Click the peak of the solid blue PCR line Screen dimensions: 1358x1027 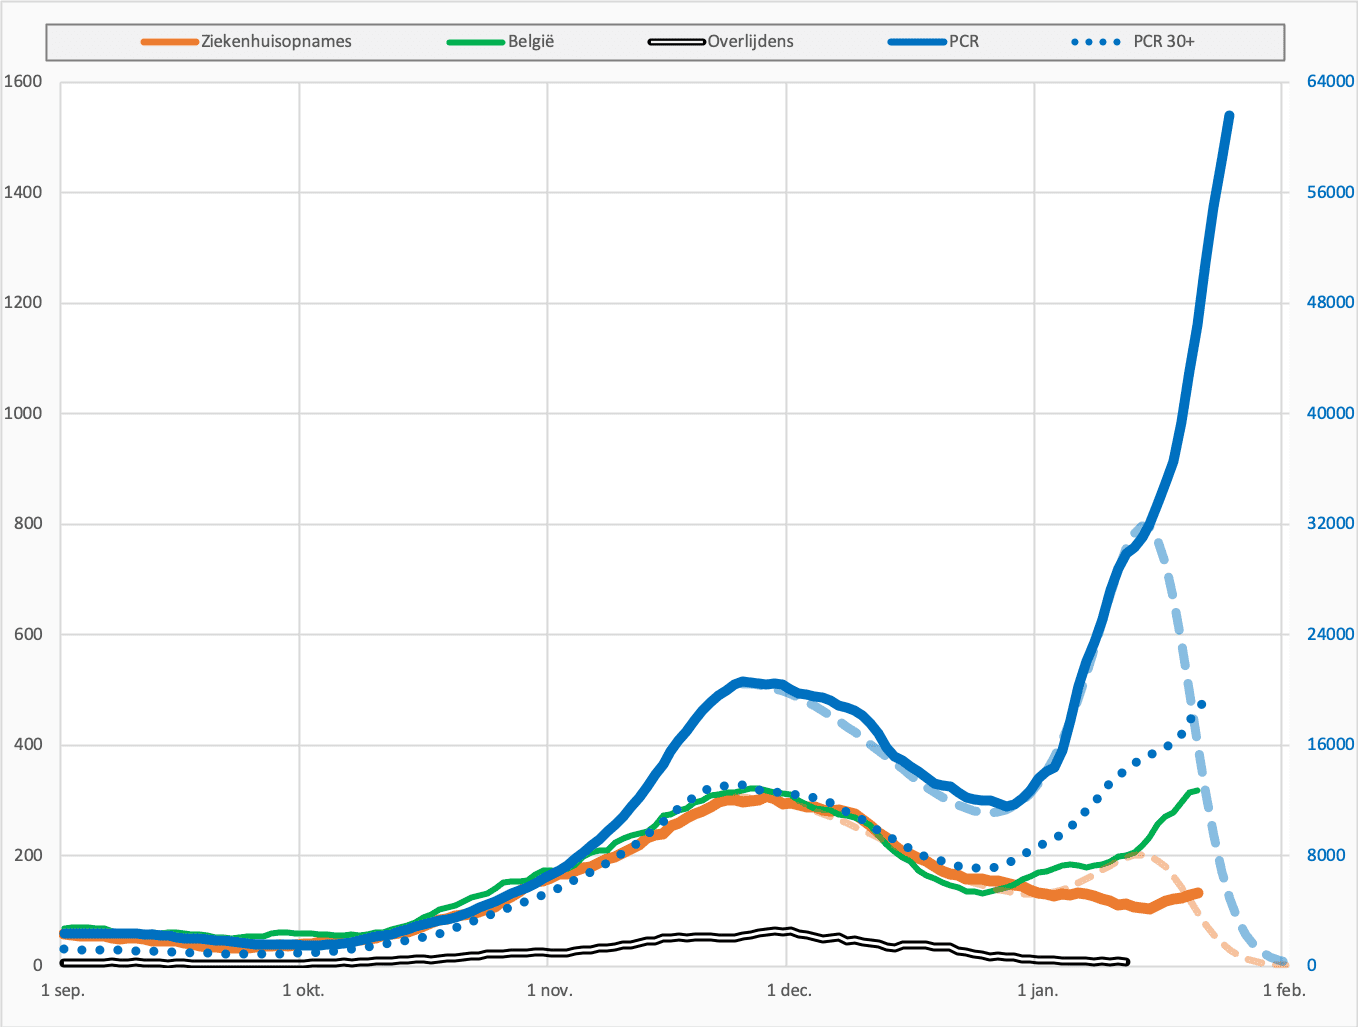coord(1229,116)
